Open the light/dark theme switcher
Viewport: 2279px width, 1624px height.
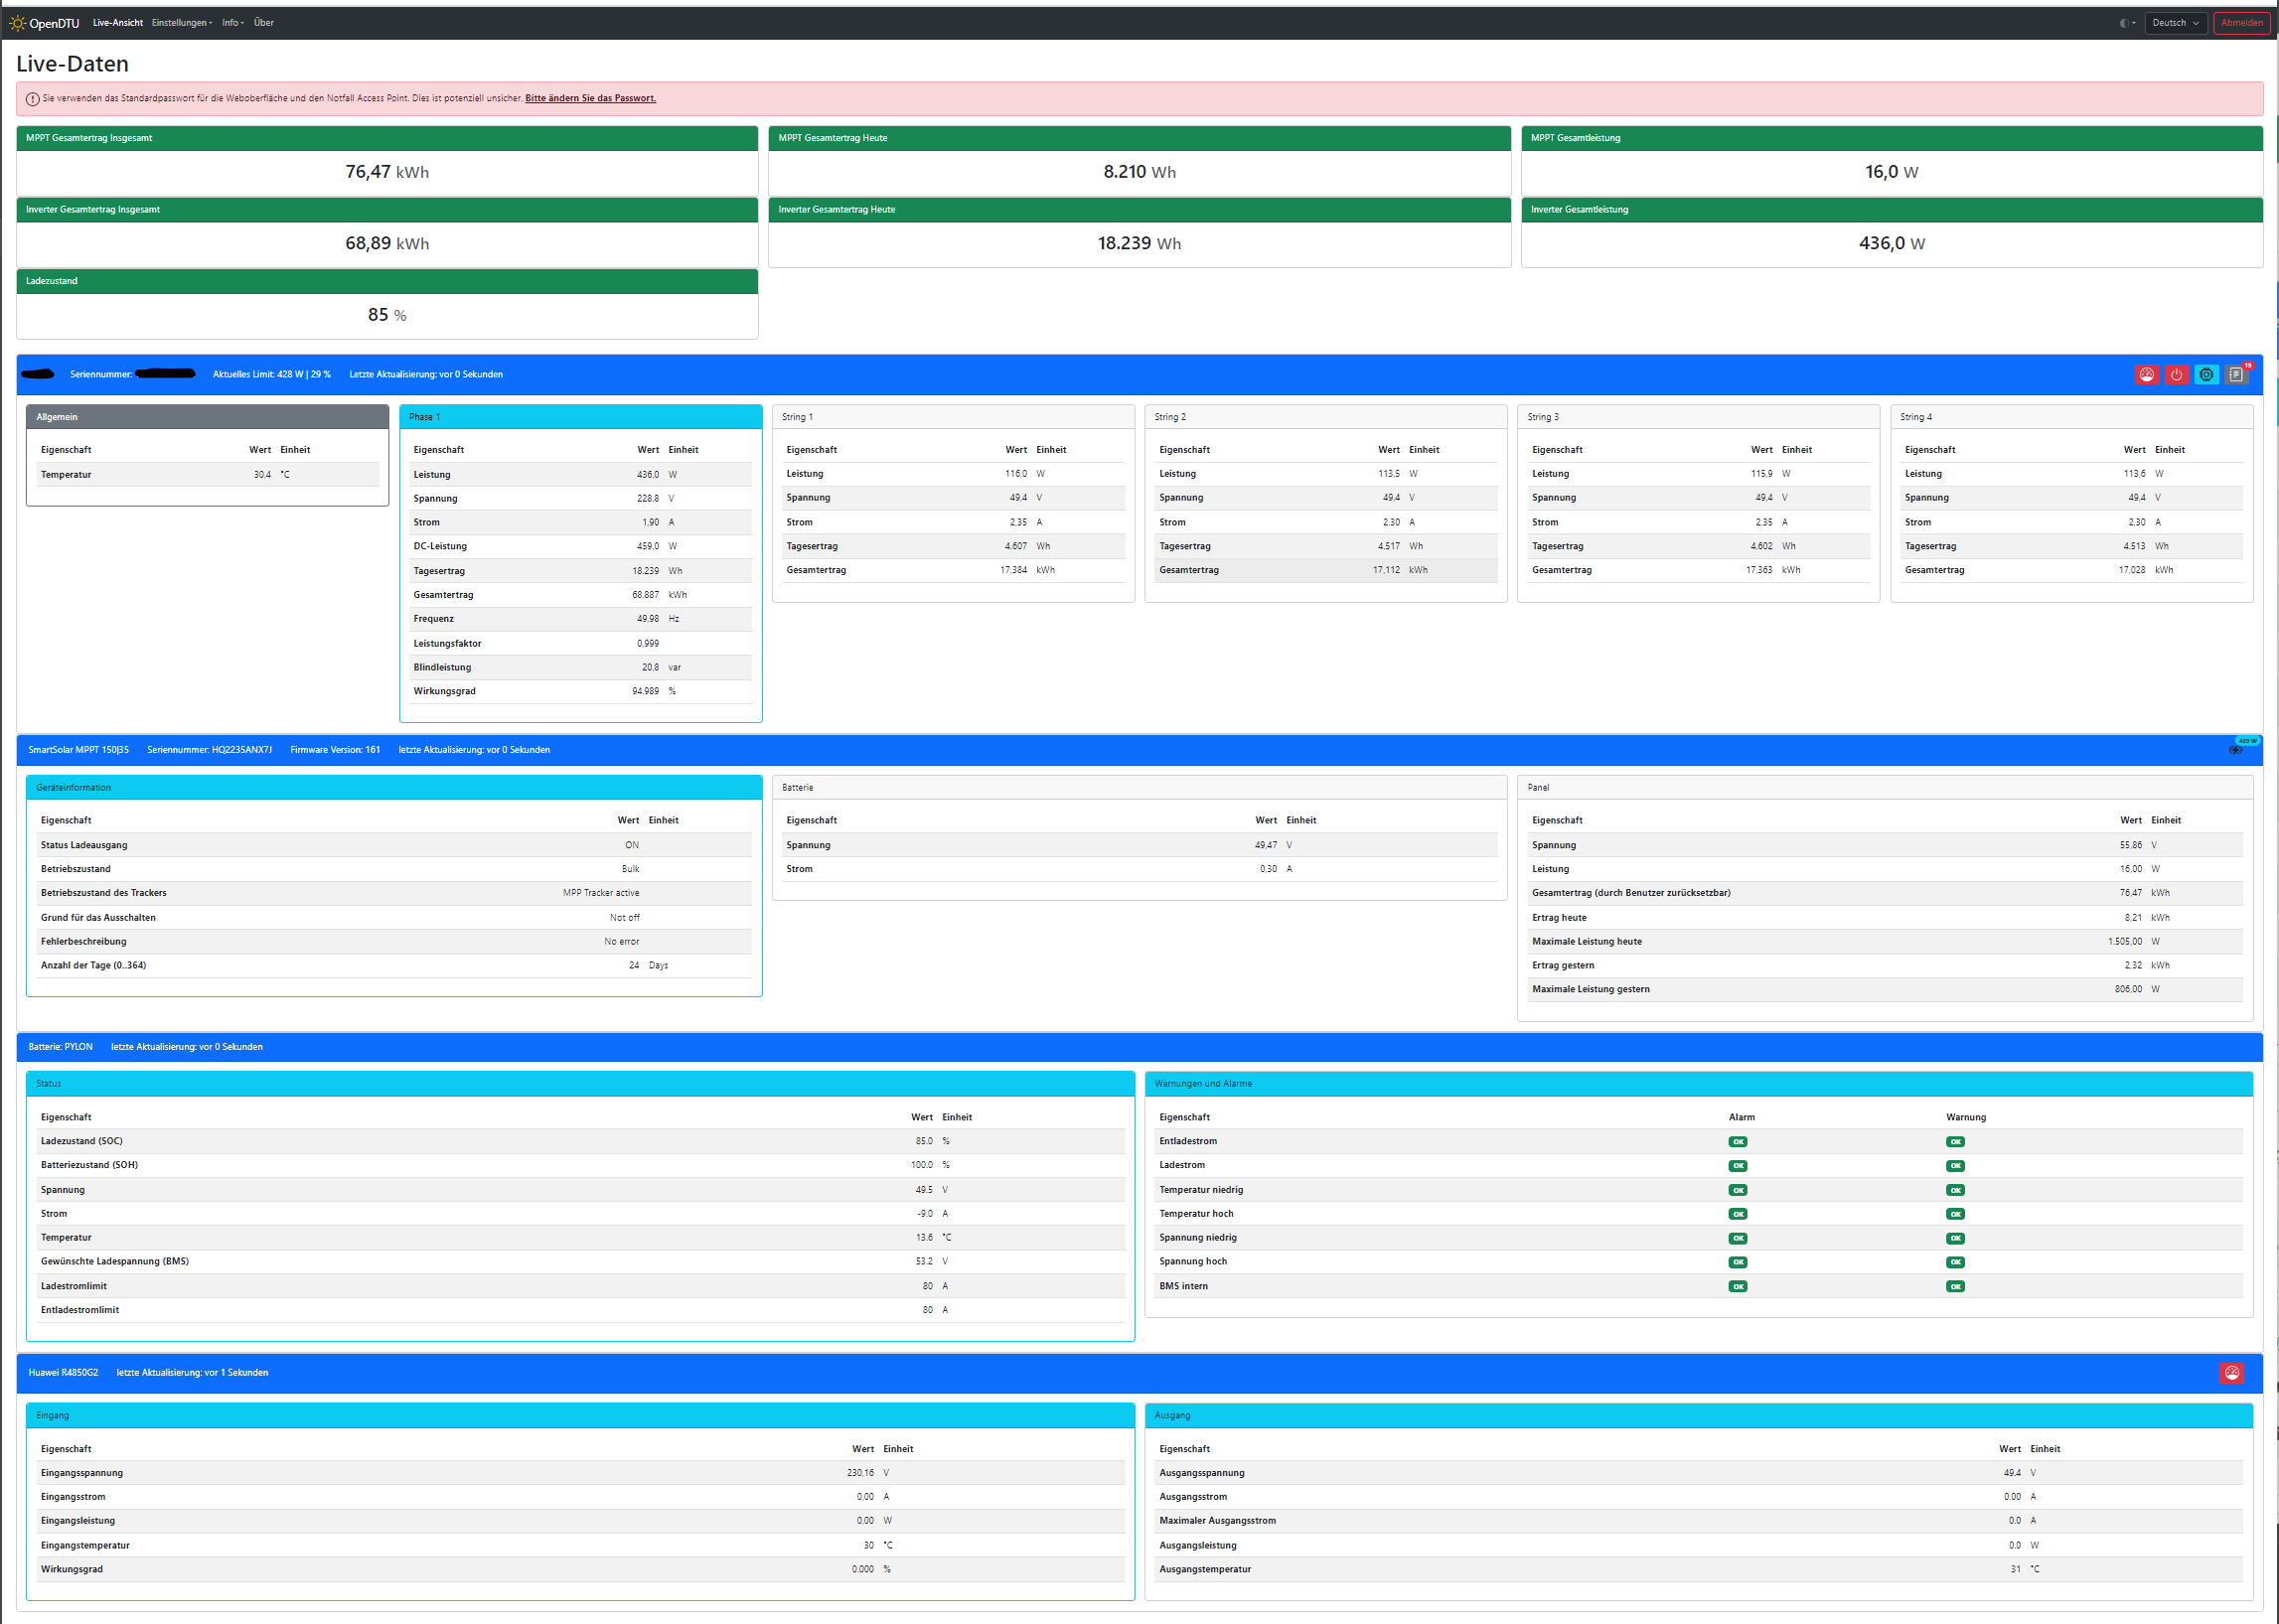point(2127,23)
